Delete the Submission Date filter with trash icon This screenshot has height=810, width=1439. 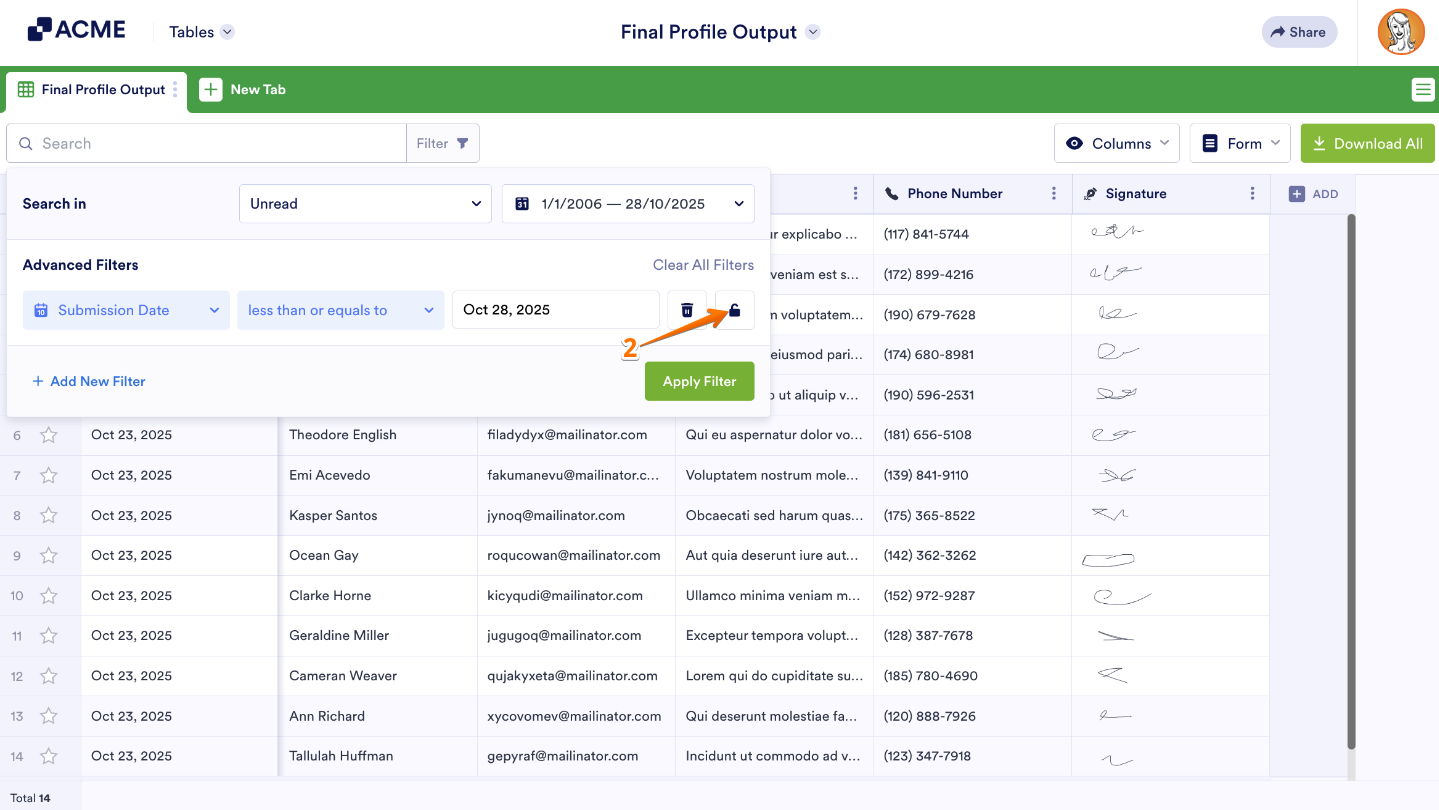click(x=687, y=310)
